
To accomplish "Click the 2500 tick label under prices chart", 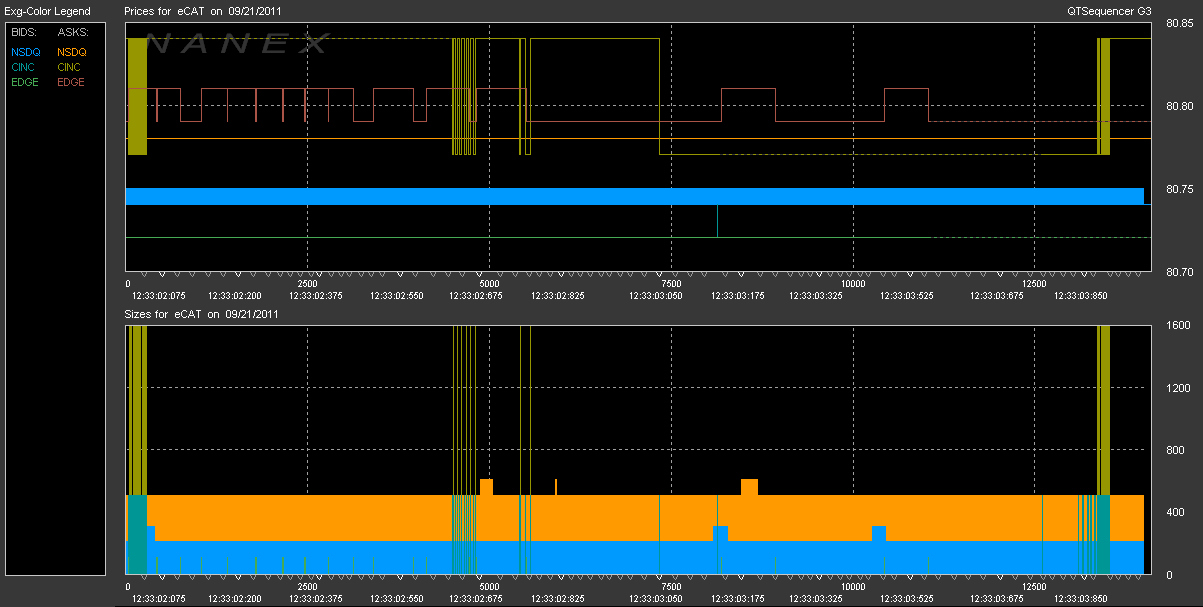I will (306, 283).
